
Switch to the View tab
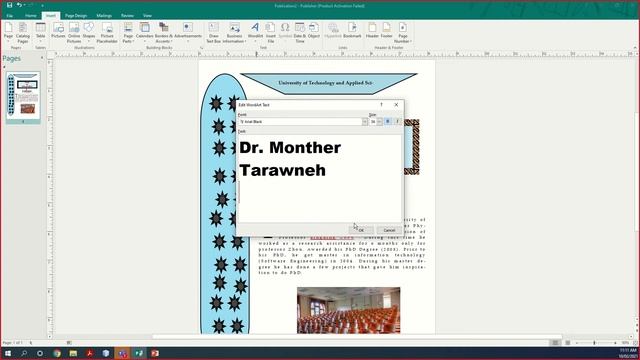tap(147, 16)
